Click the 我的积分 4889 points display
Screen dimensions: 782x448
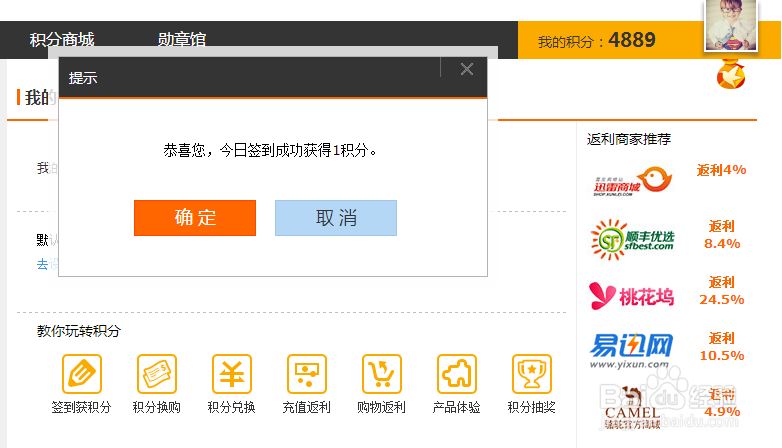point(596,40)
